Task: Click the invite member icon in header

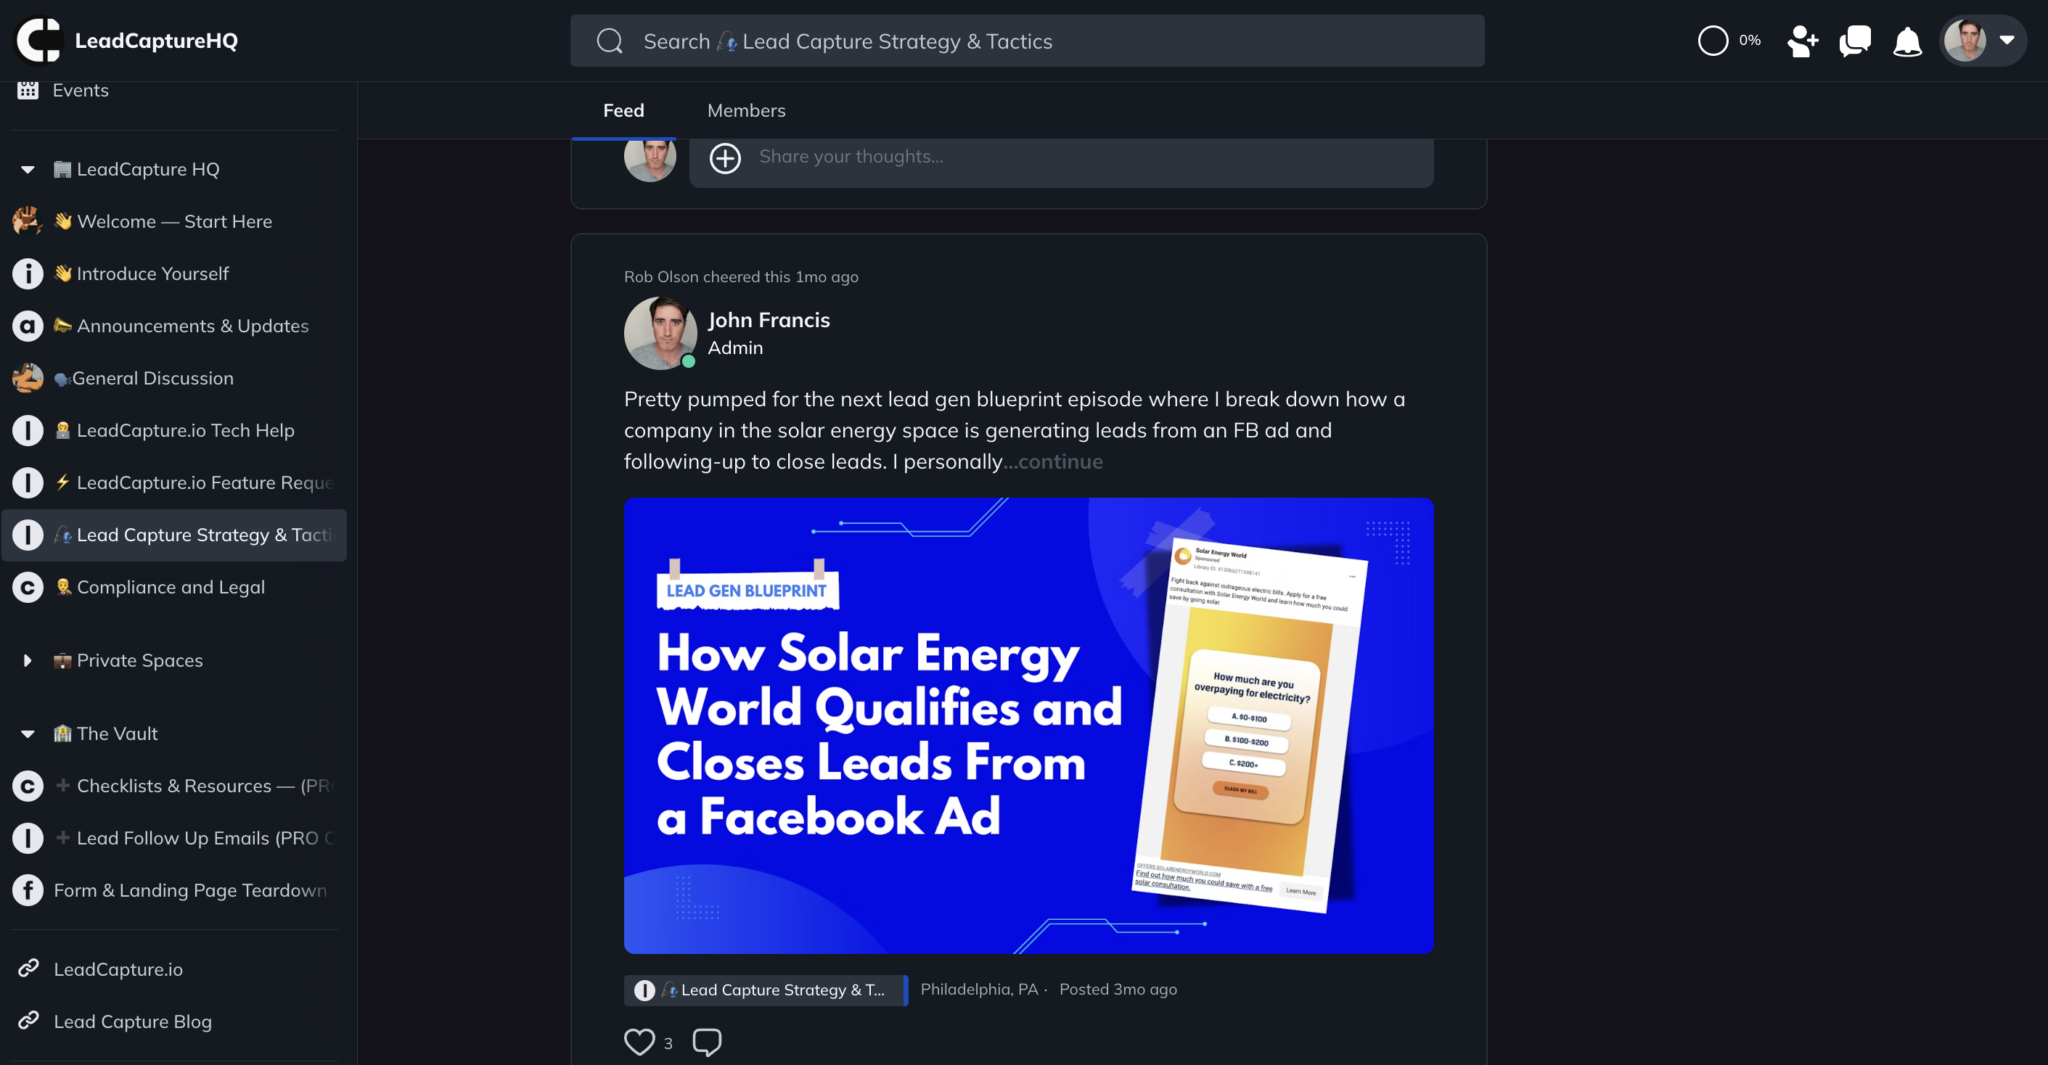Action: 1802,41
